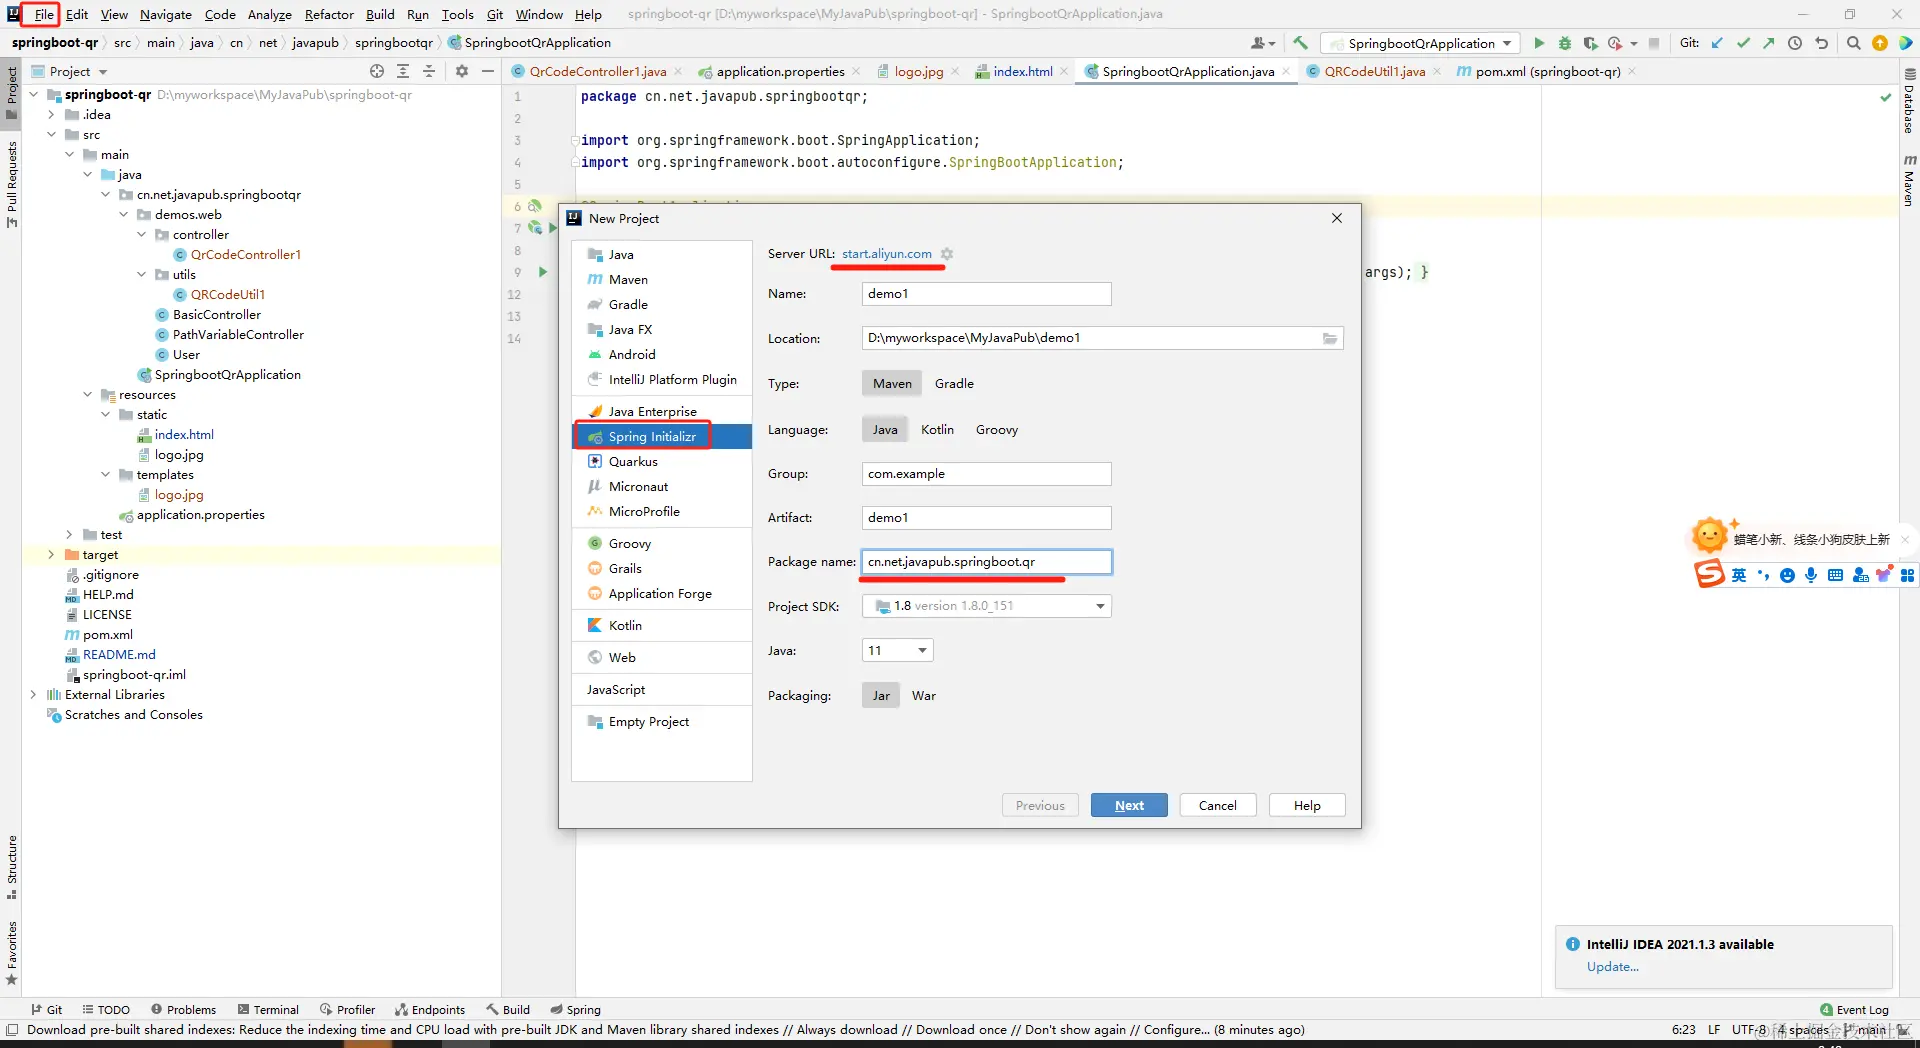
Task: Select QRCodeUtil1 in the project tree
Action: click(228, 295)
